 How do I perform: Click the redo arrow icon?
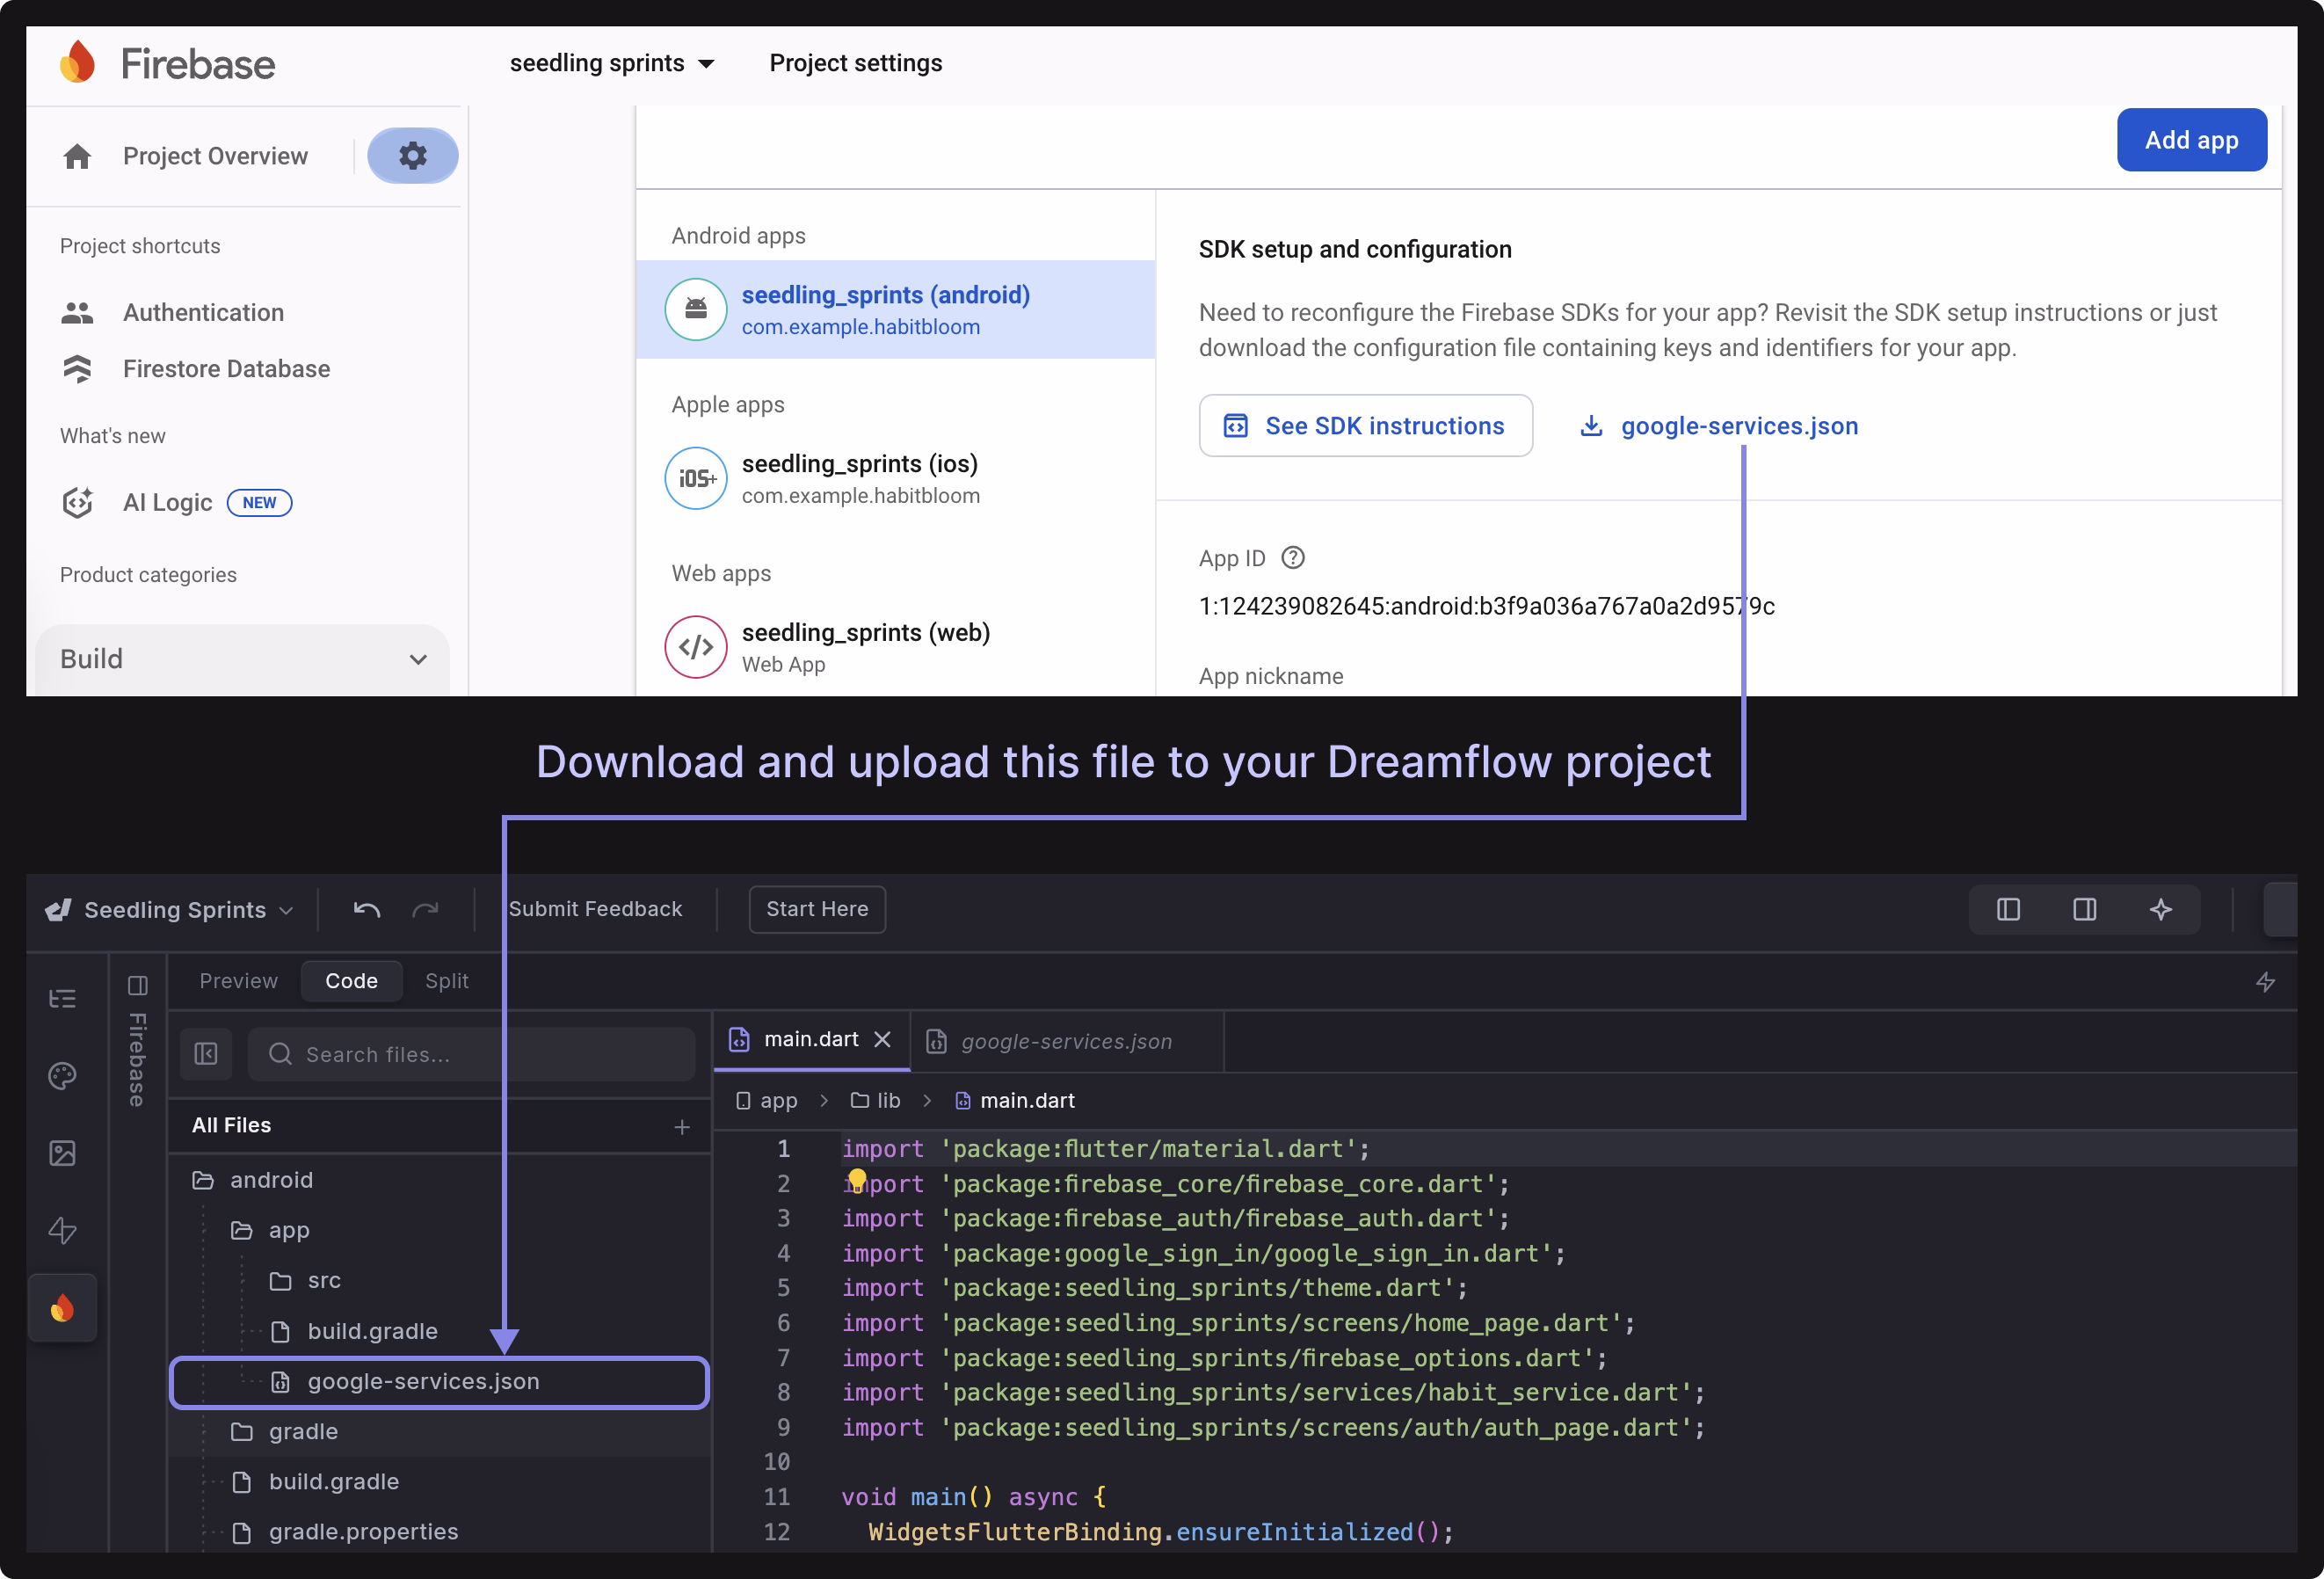[x=425, y=909]
